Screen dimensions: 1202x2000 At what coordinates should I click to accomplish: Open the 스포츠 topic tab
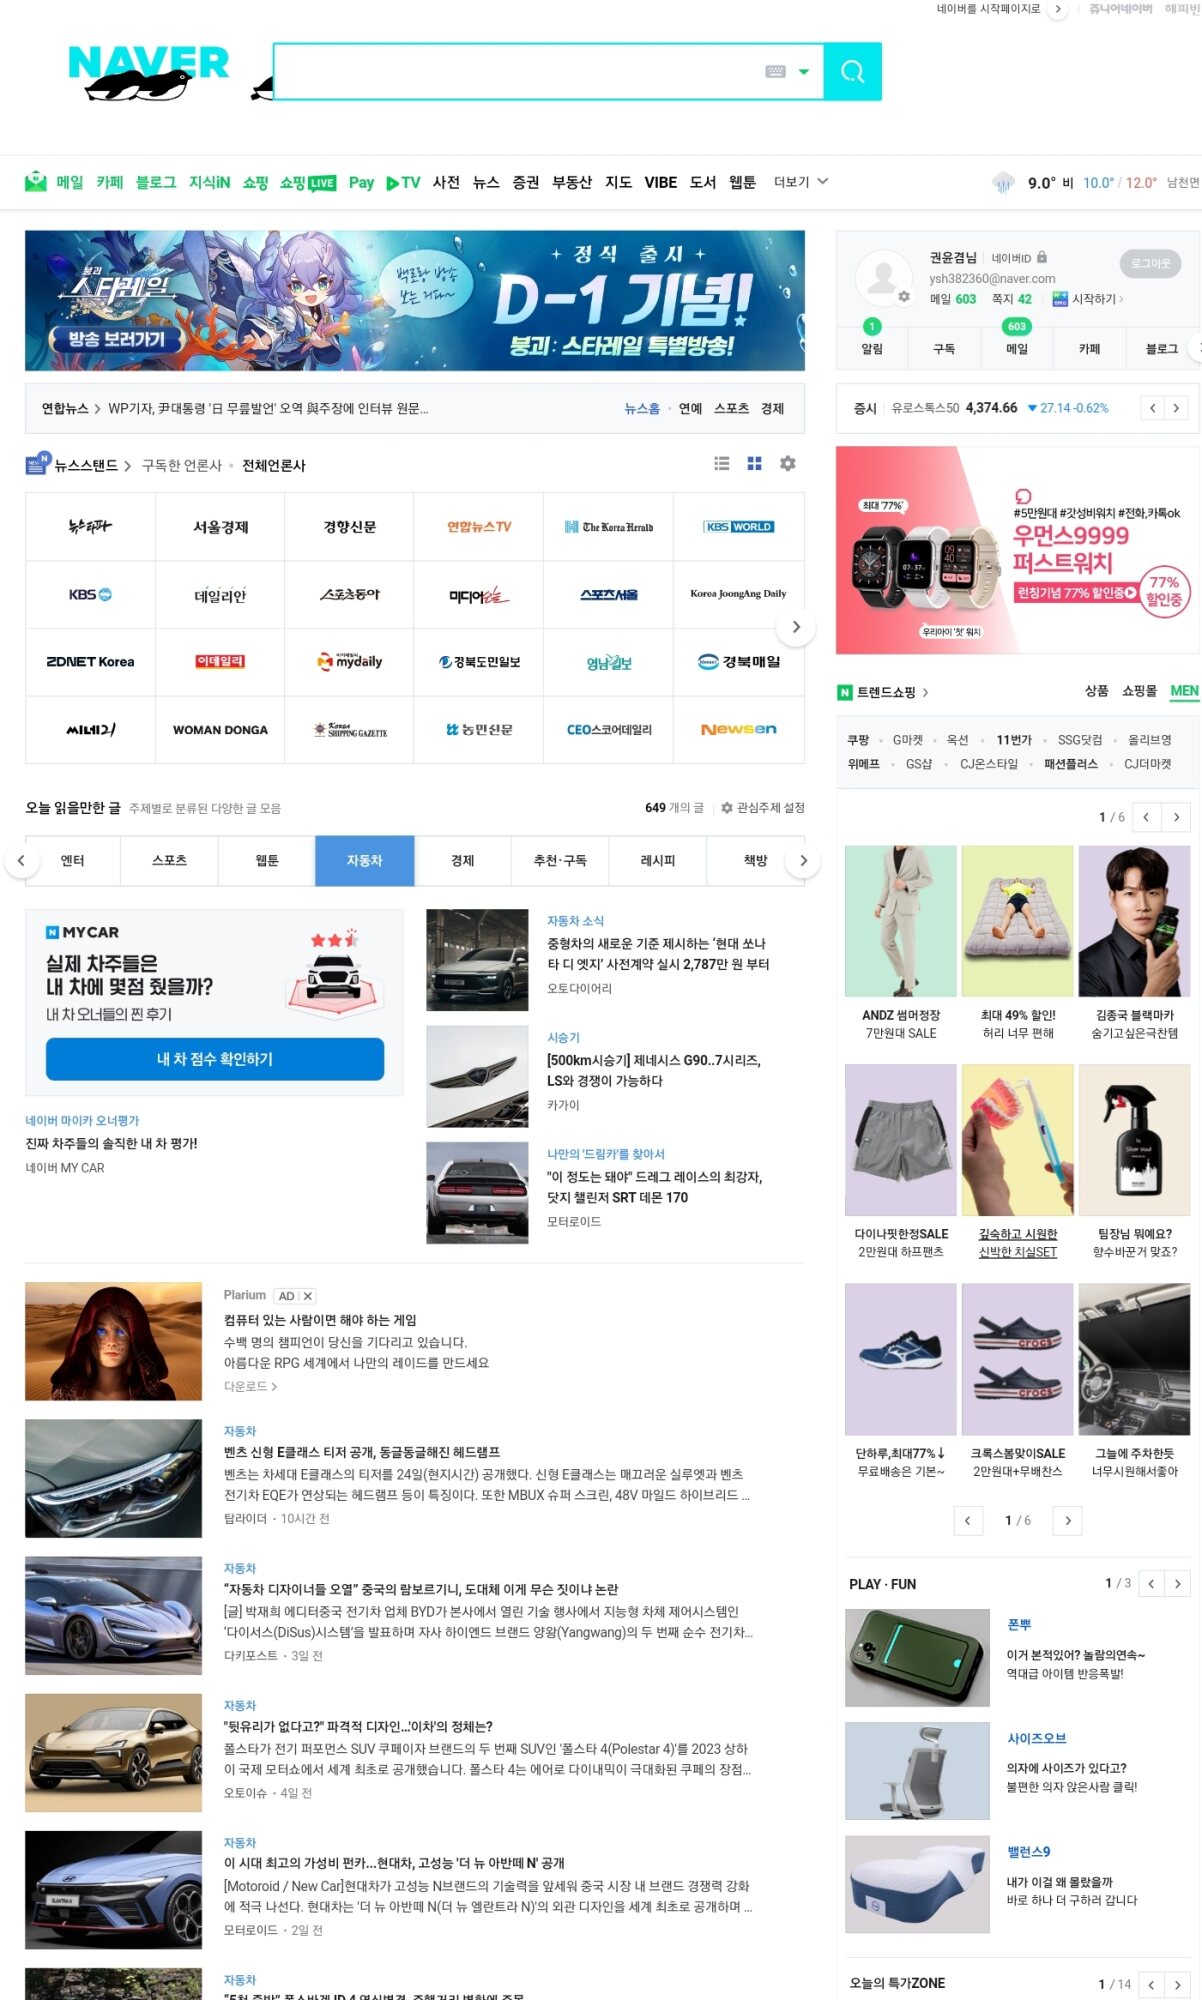coord(169,860)
